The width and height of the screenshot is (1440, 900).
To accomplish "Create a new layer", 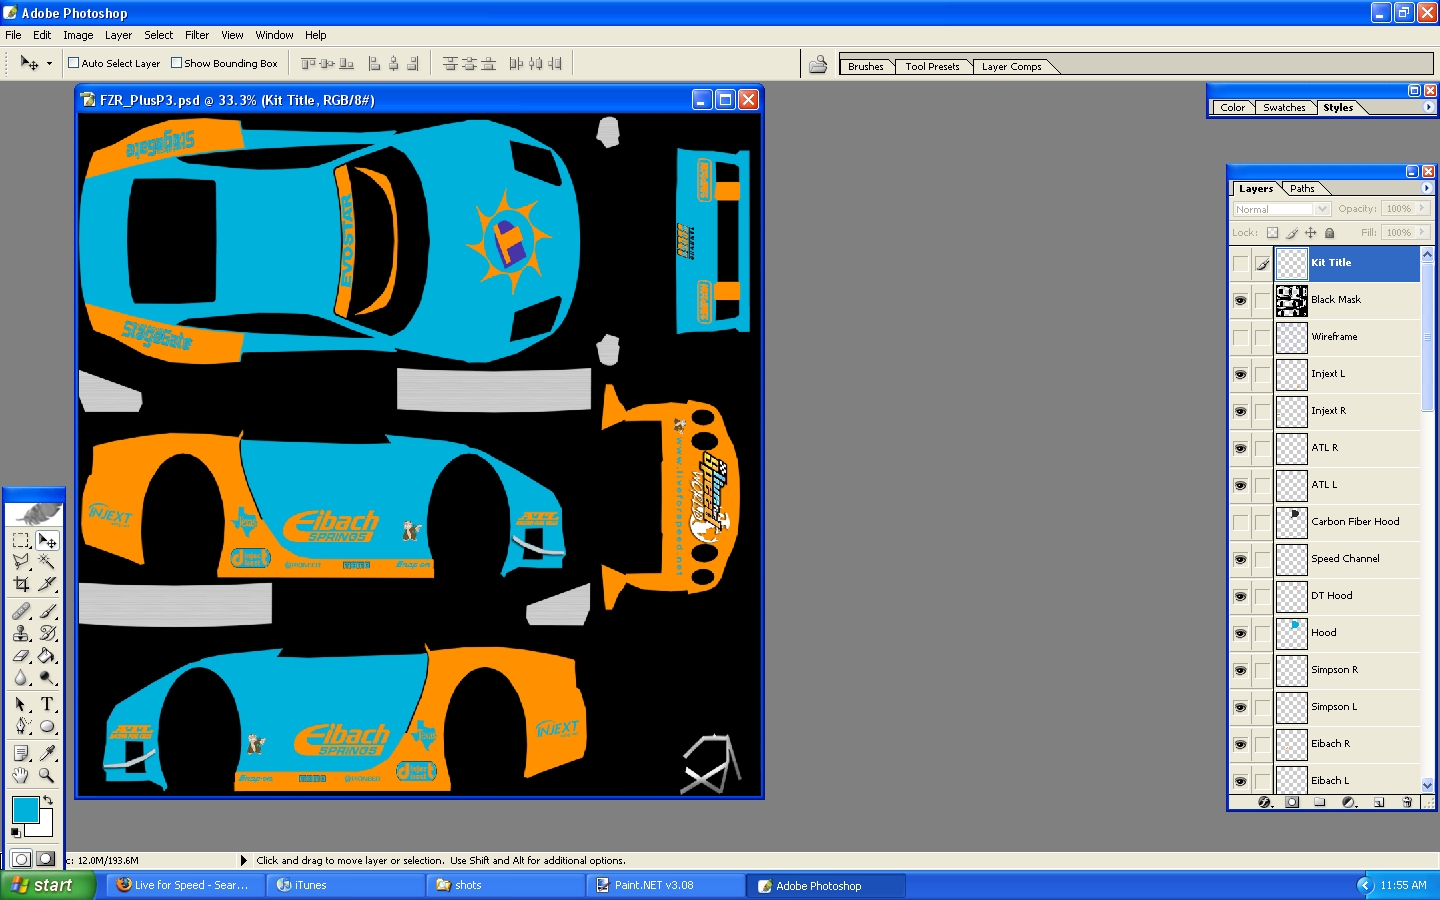I will click(x=1379, y=802).
